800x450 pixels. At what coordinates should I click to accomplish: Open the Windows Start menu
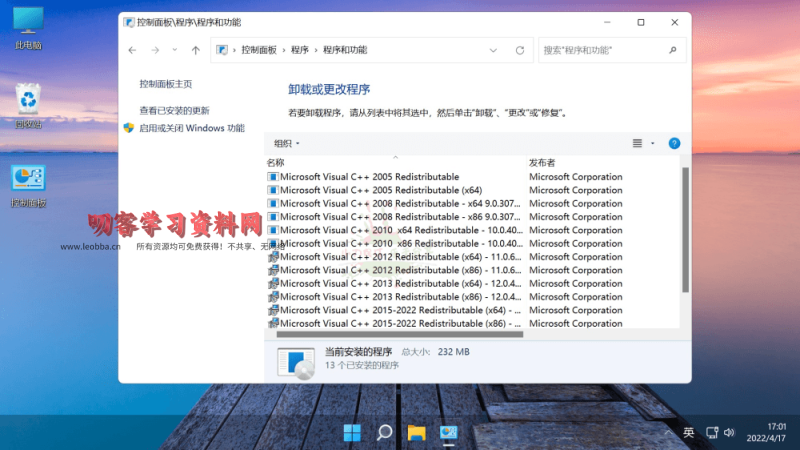(x=352, y=433)
